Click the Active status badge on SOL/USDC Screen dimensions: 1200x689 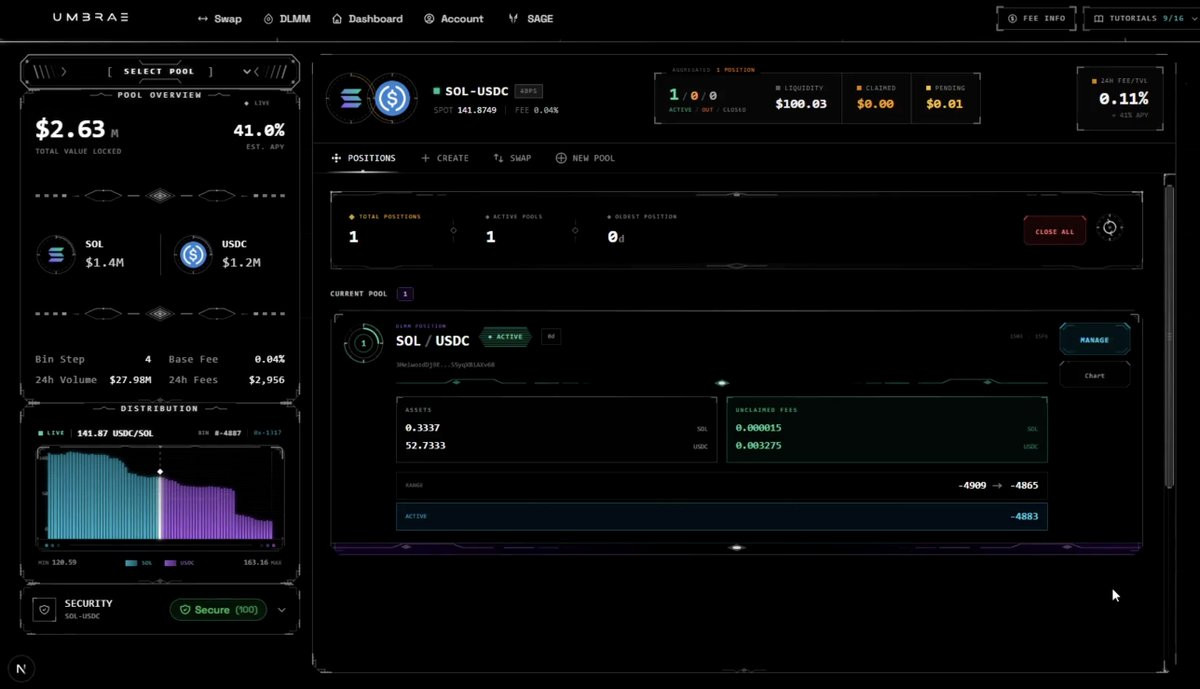505,337
